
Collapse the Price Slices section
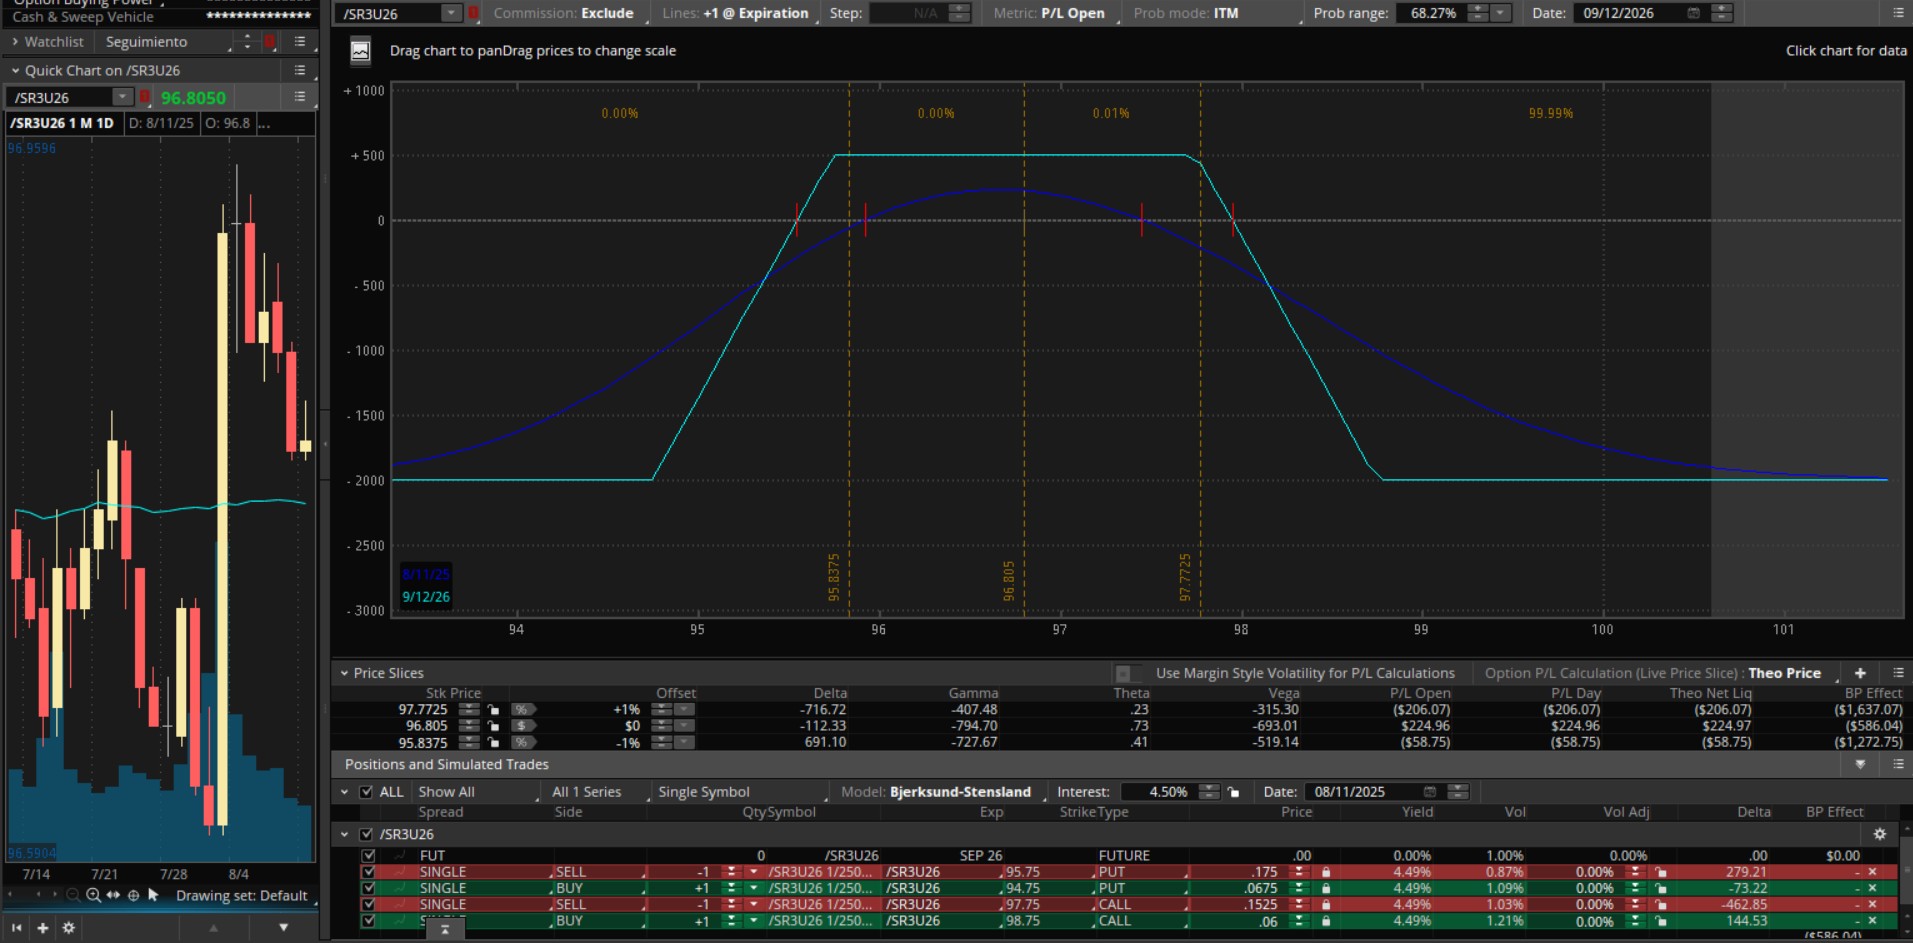[x=344, y=673]
